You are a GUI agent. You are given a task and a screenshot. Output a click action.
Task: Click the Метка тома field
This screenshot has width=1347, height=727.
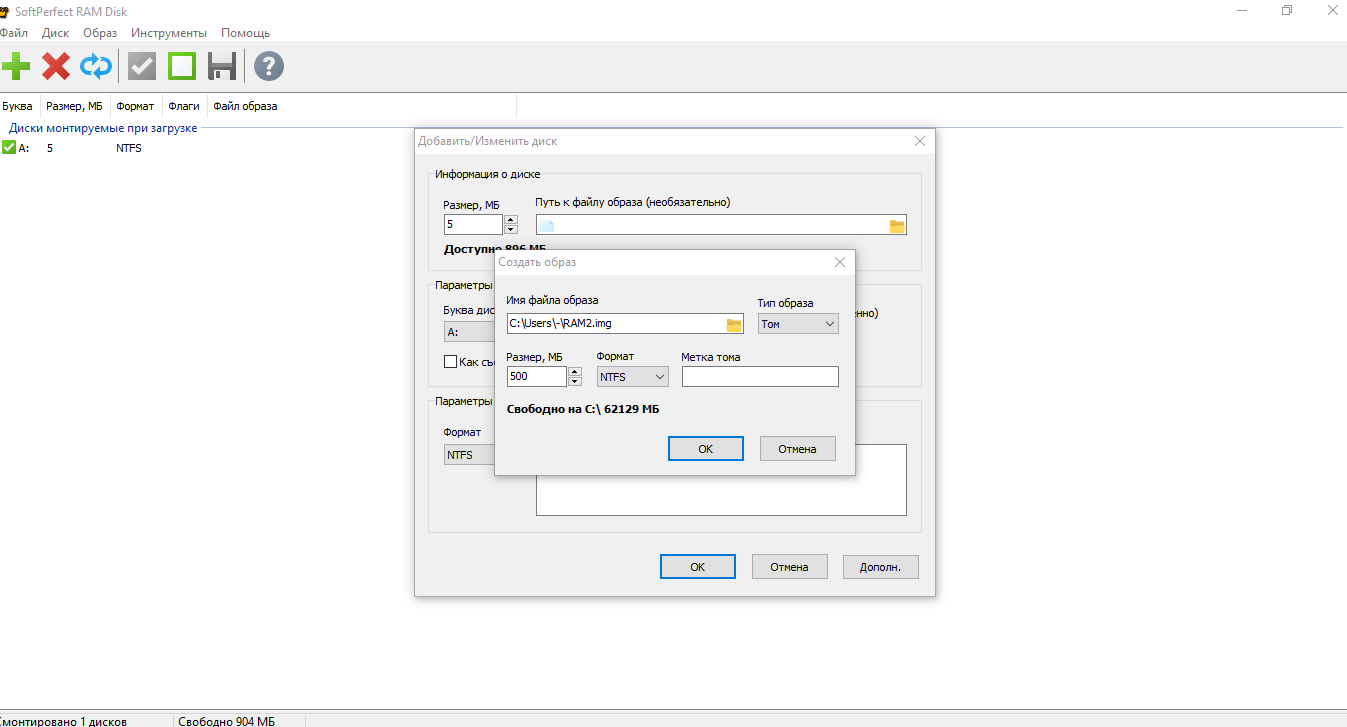click(760, 377)
